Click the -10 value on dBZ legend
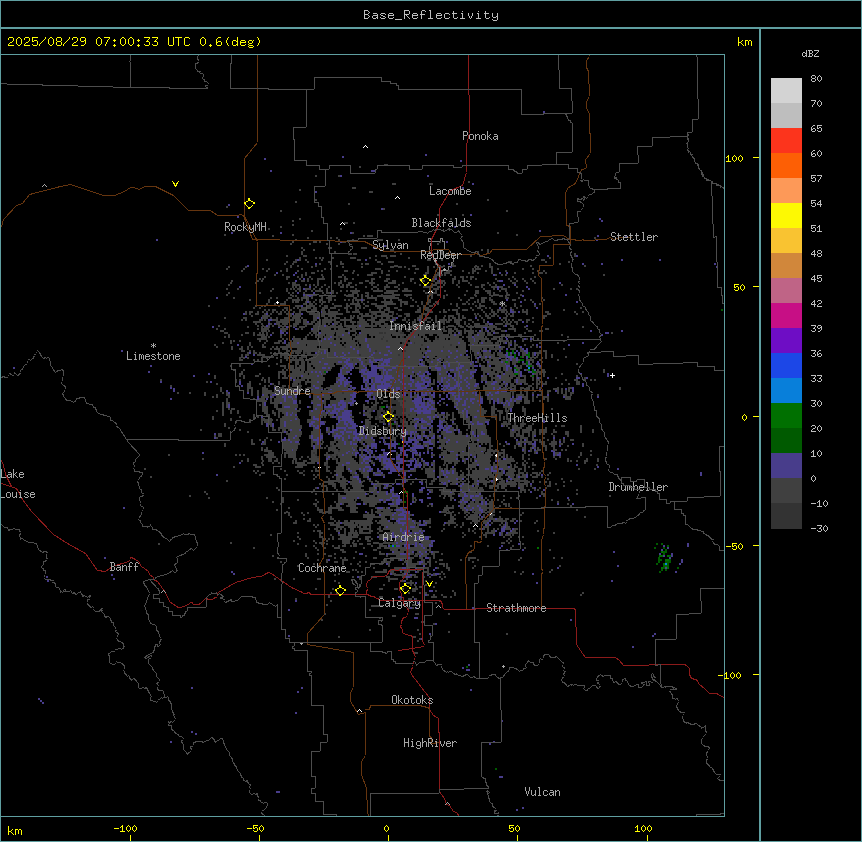 coord(819,503)
